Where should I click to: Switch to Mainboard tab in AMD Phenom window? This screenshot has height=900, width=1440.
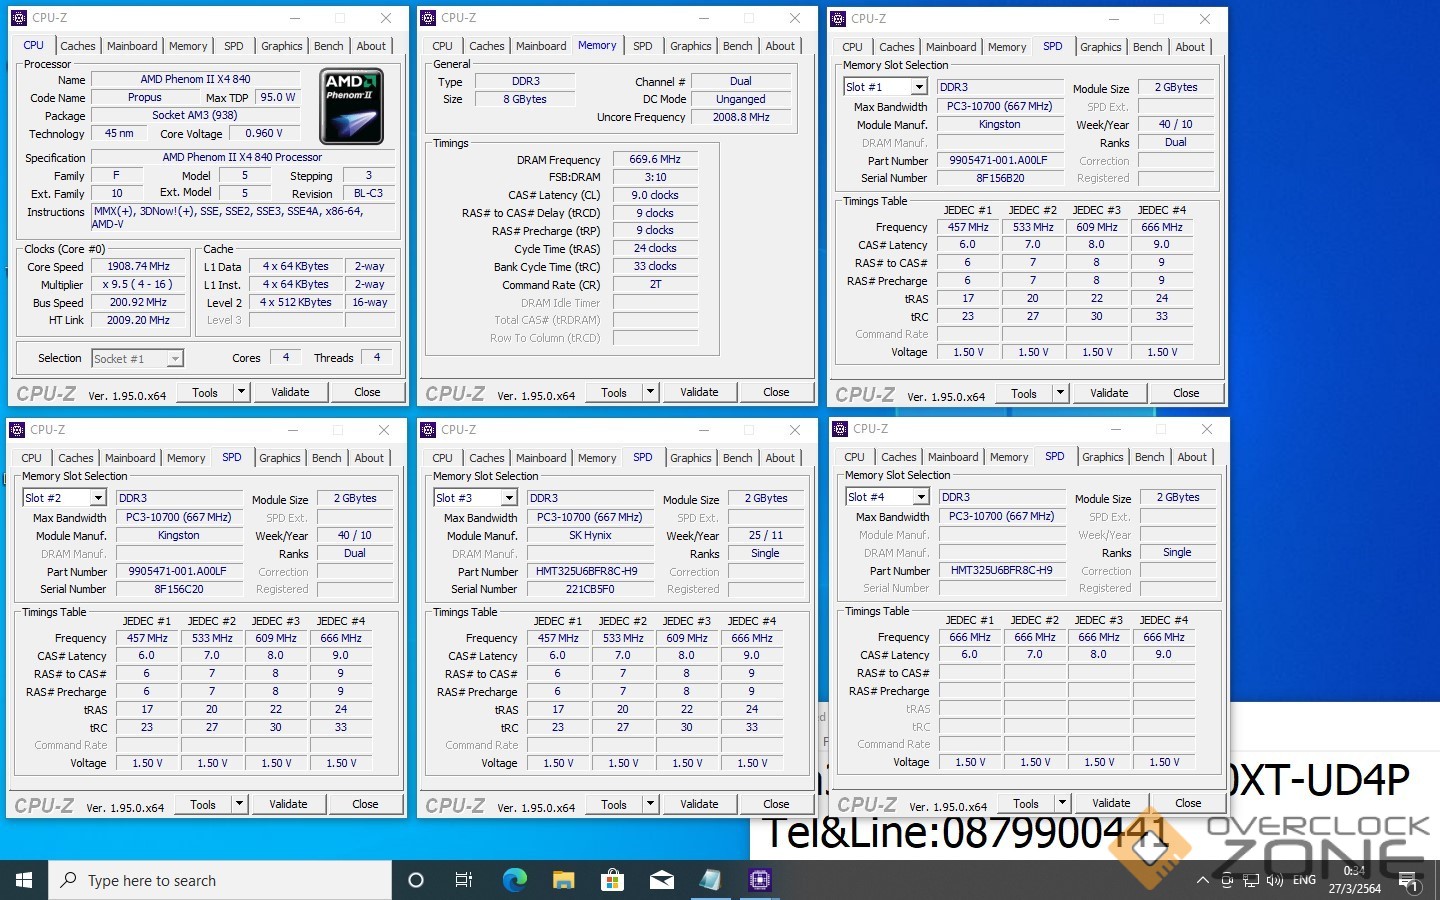pyautogui.click(x=132, y=46)
